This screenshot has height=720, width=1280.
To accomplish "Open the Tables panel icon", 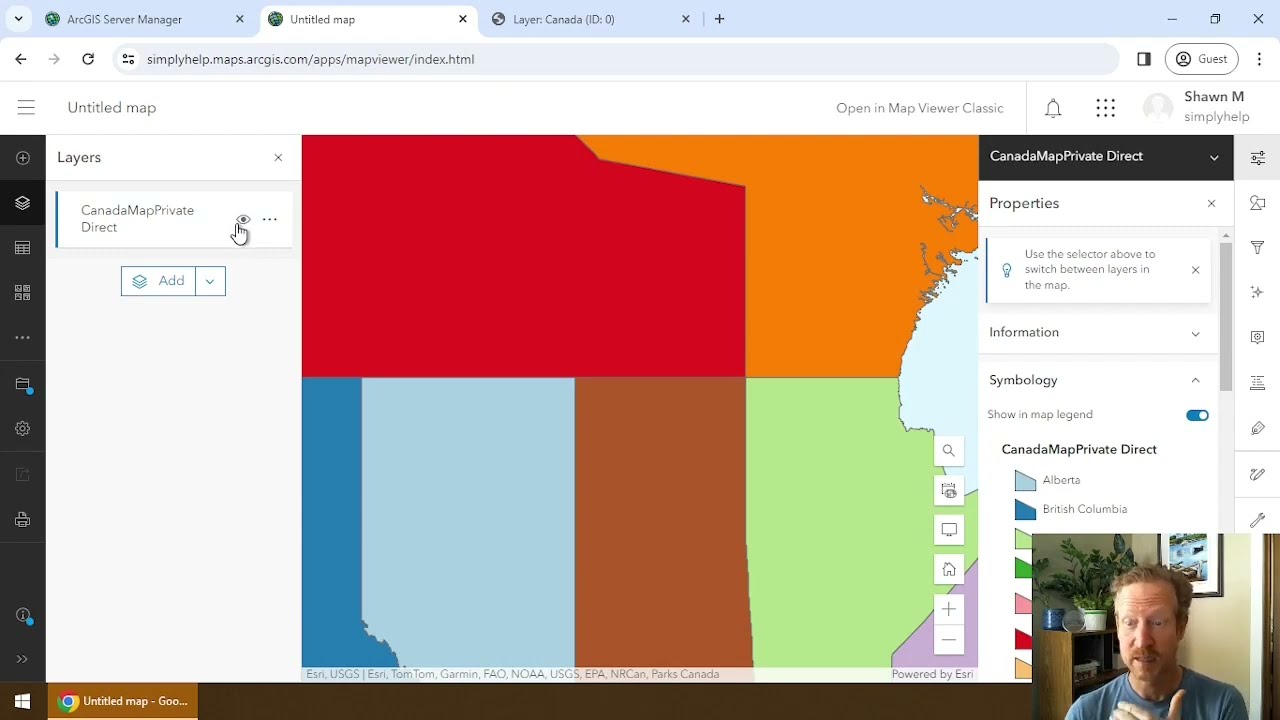I will (x=22, y=248).
